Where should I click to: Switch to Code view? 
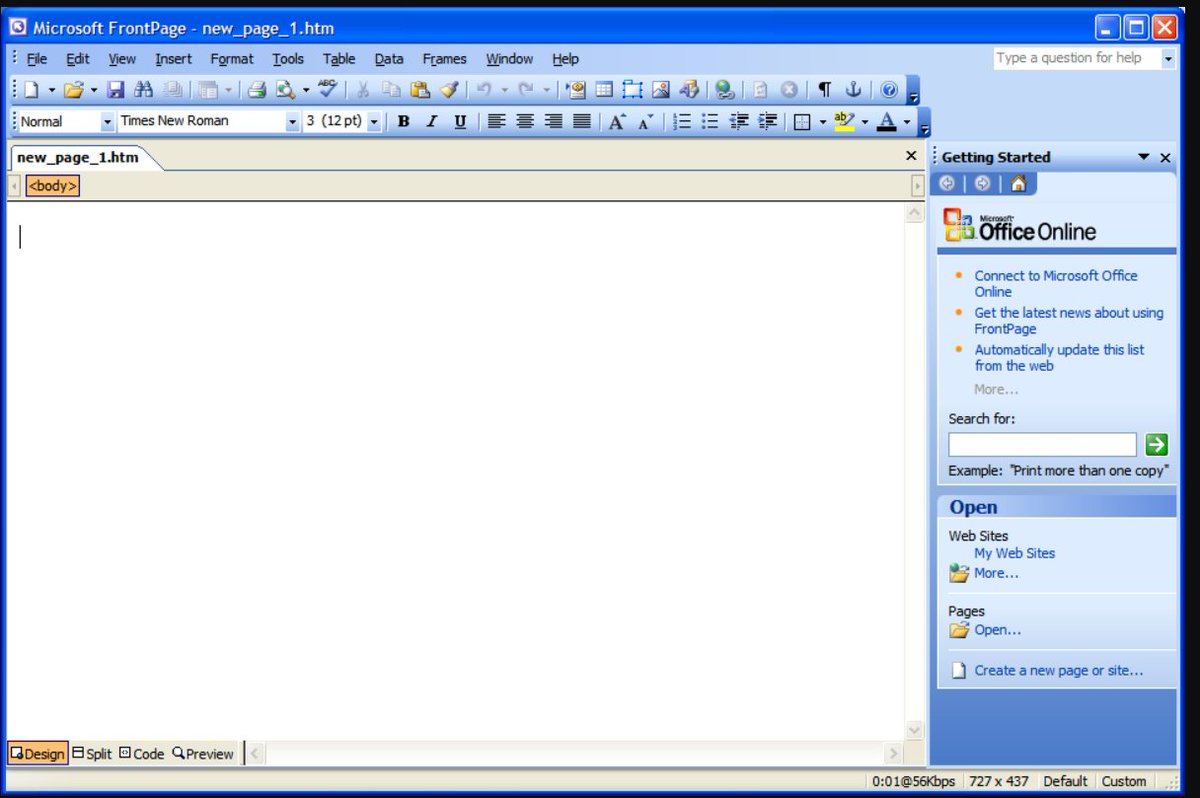point(141,753)
